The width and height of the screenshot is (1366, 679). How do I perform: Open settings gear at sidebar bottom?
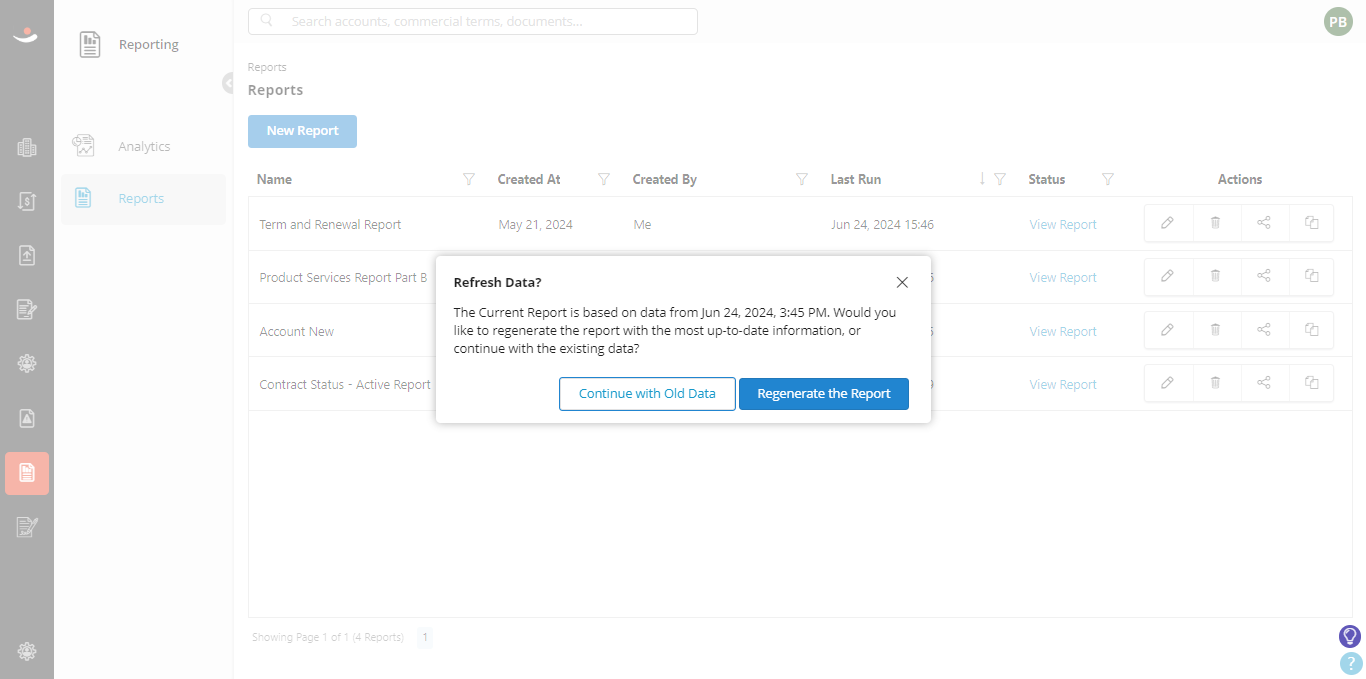pos(27,651)
